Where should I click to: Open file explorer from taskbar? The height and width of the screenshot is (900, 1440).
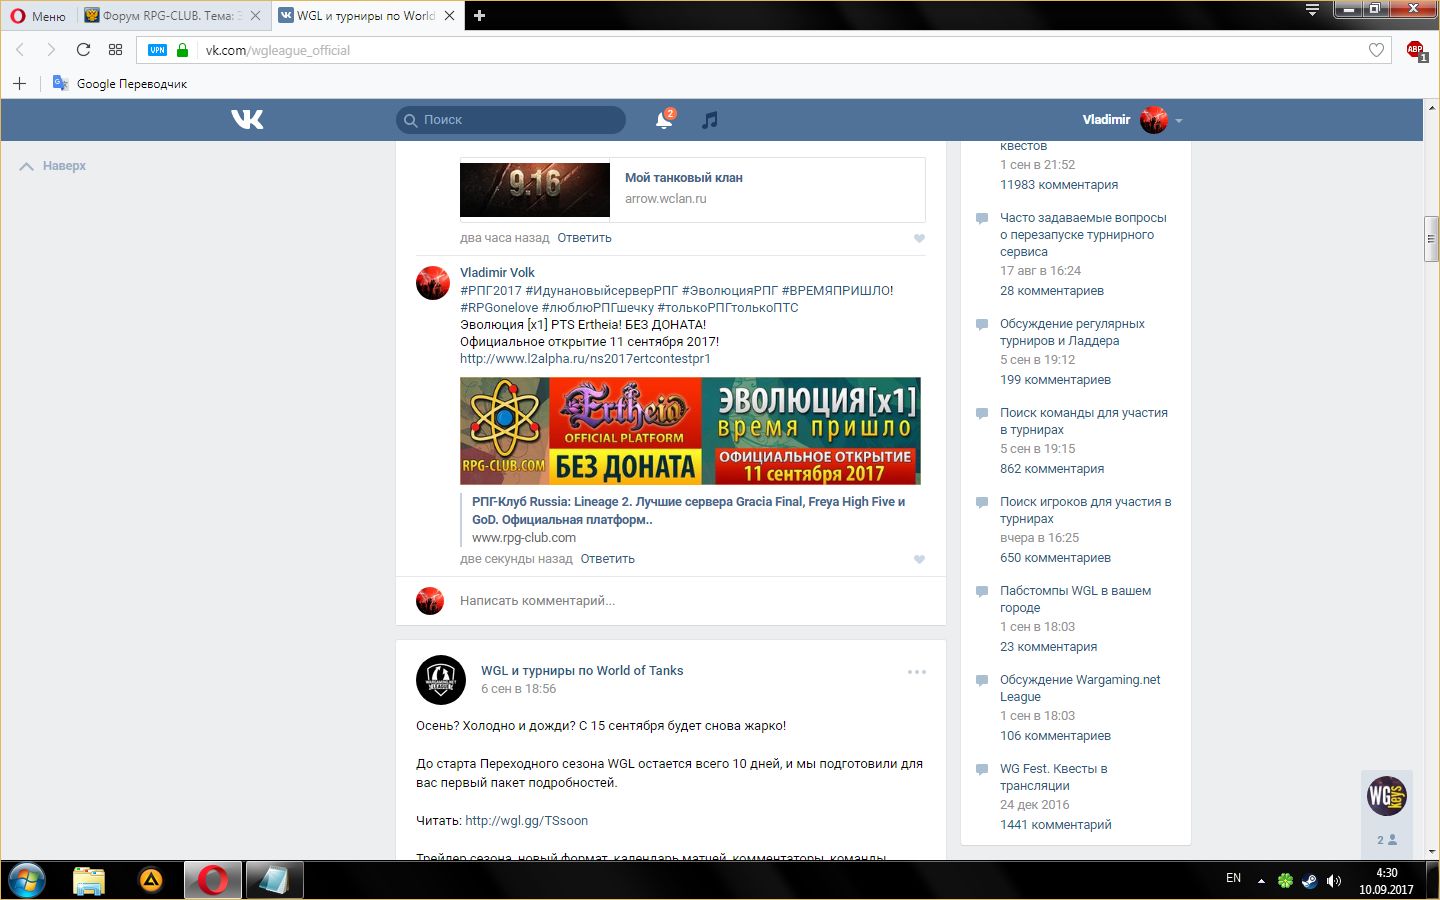click(x=89, y=880)
